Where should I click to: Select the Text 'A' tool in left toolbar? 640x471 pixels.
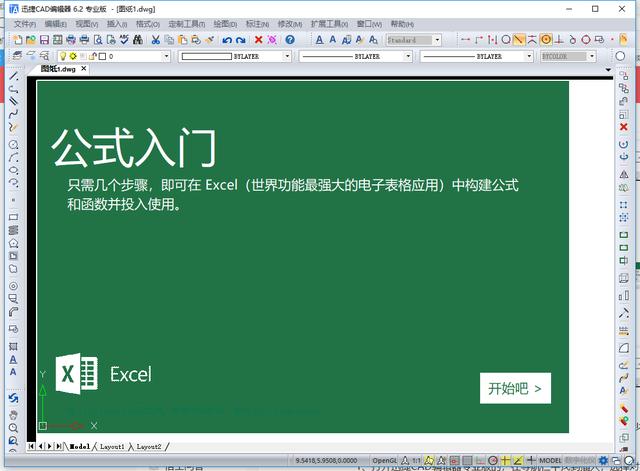click(x=13, y=358)
